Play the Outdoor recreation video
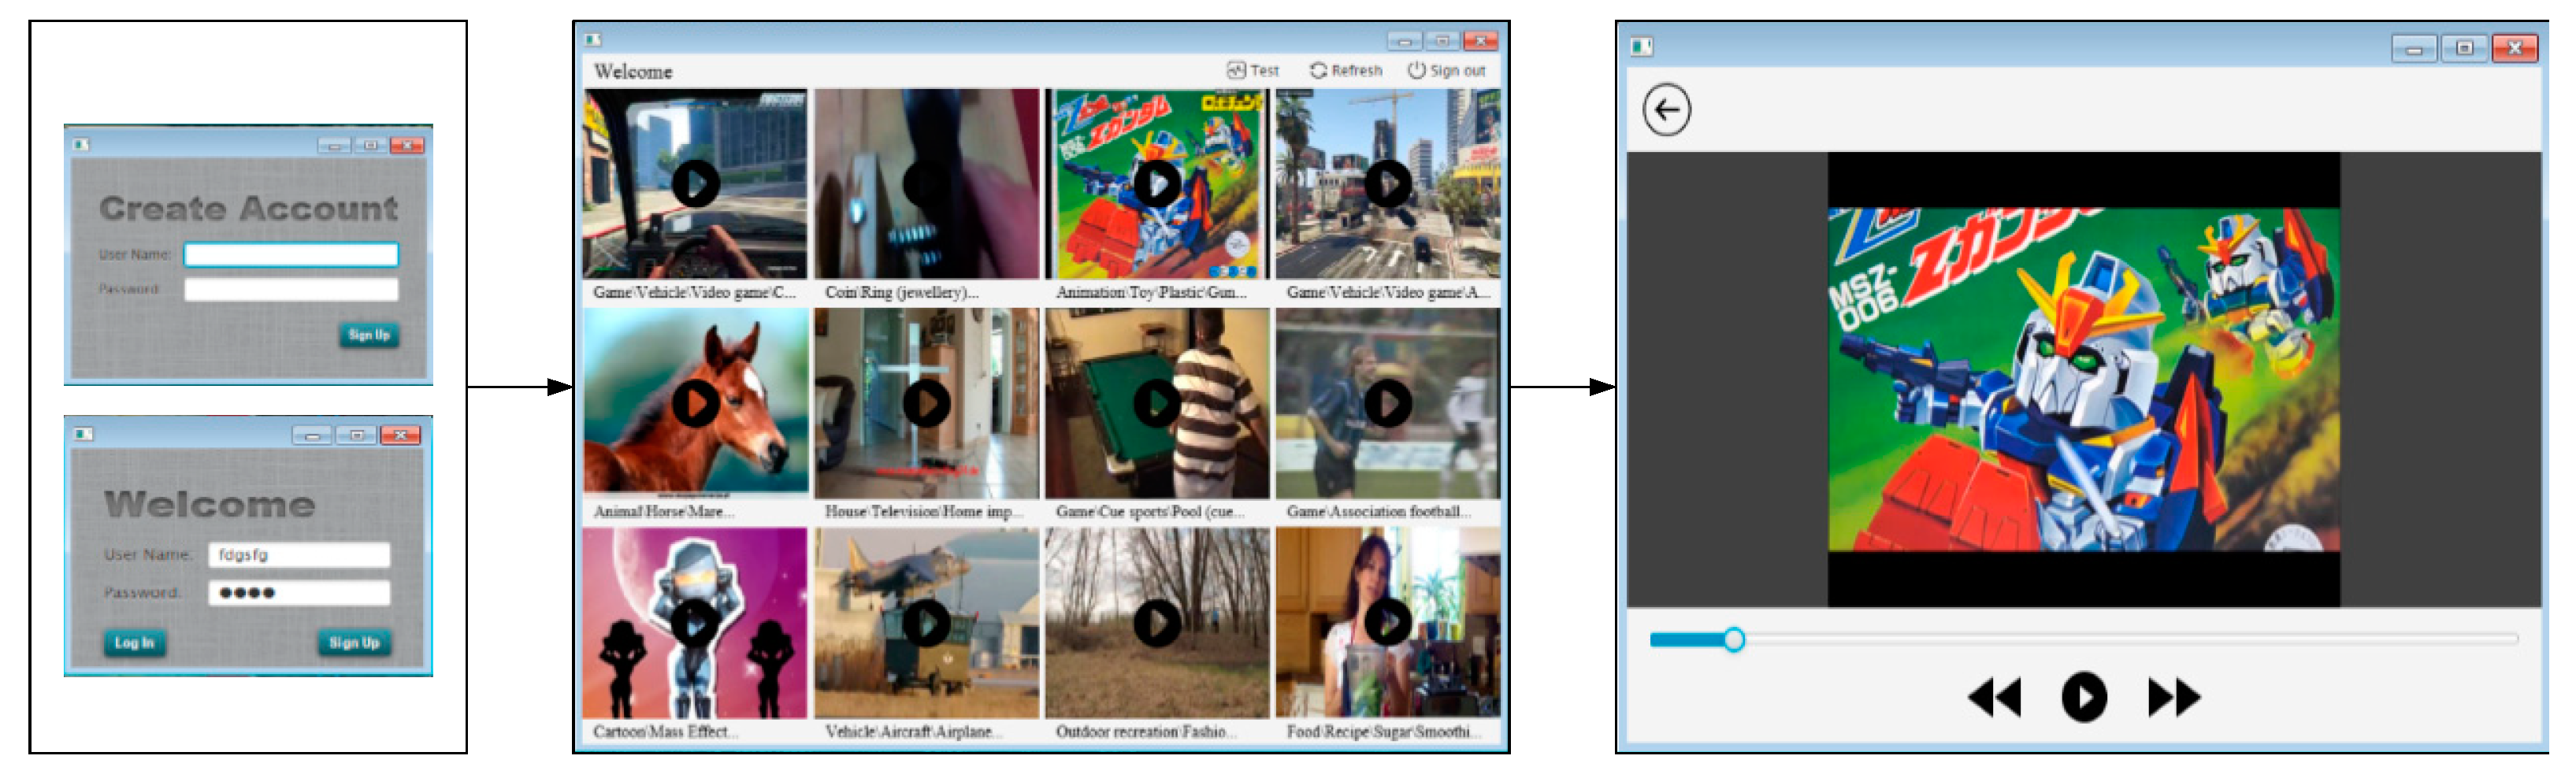This screenshot has width=2576, height=778. 1157,623
